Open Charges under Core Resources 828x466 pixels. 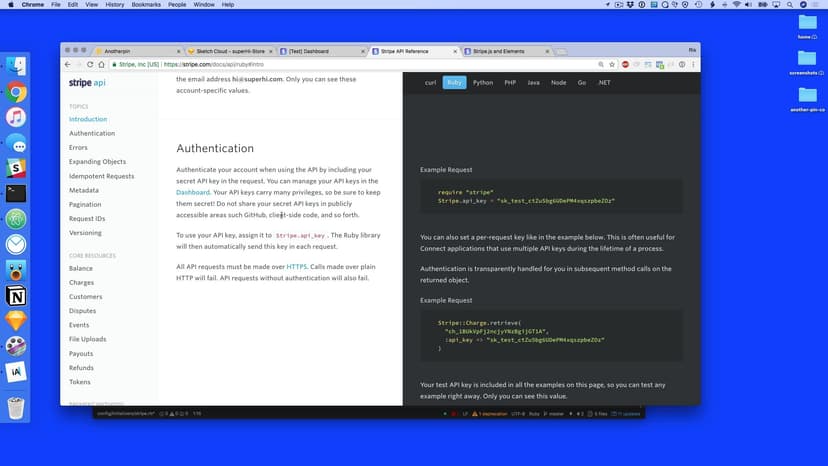click(x=82, y=283)
